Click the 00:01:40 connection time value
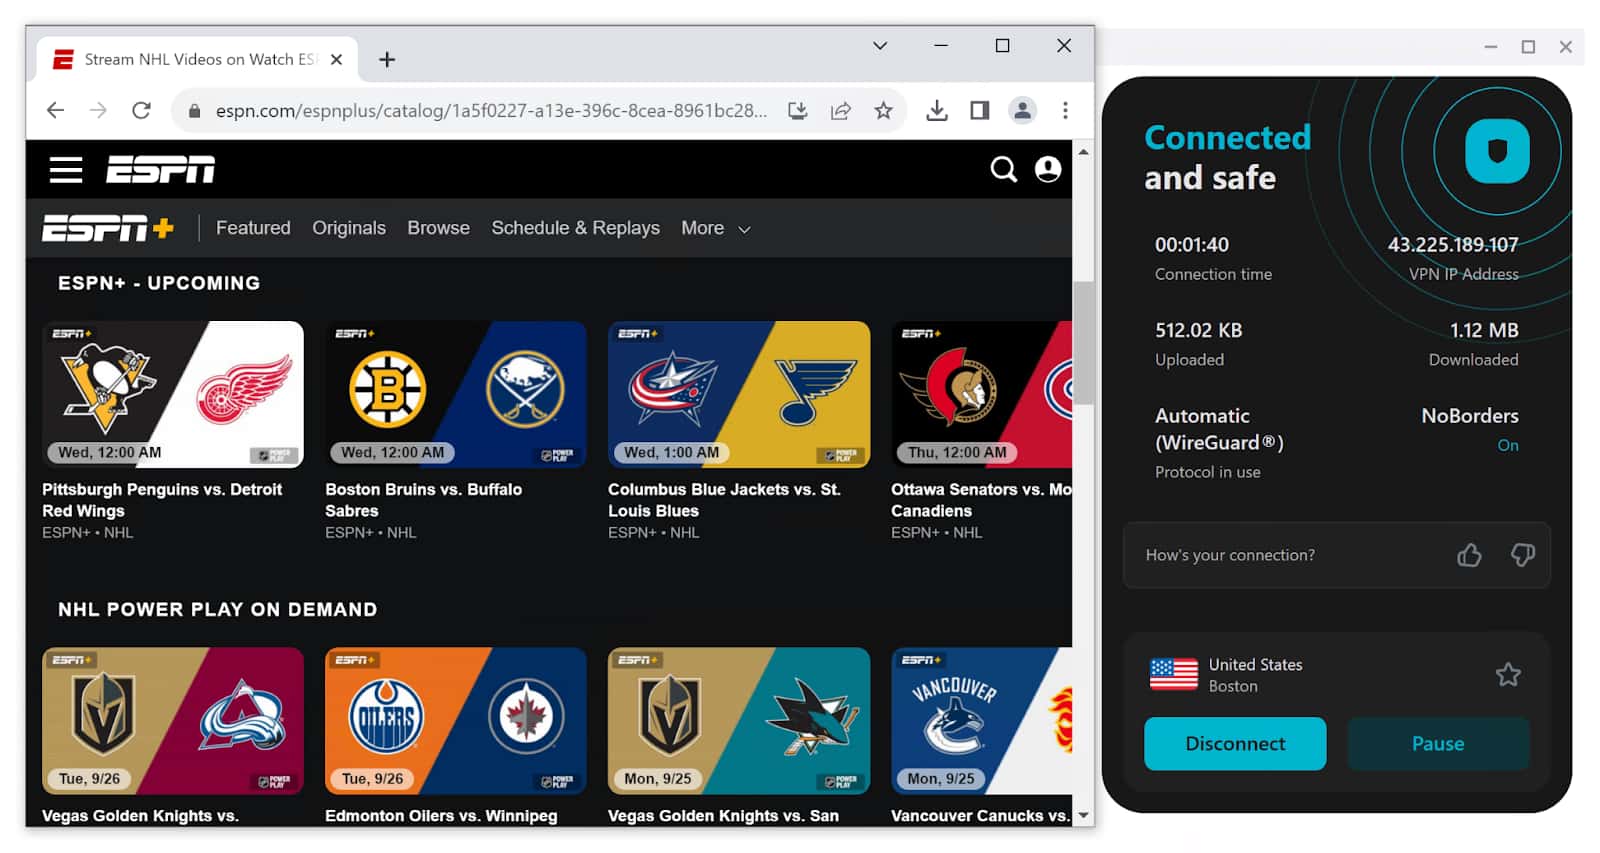The image size is (1600, 853). tap(1192, 245)
